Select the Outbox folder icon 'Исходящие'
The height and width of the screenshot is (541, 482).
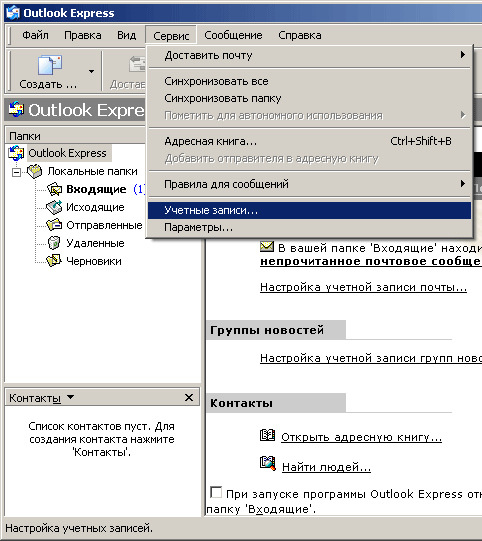(54, 207)
